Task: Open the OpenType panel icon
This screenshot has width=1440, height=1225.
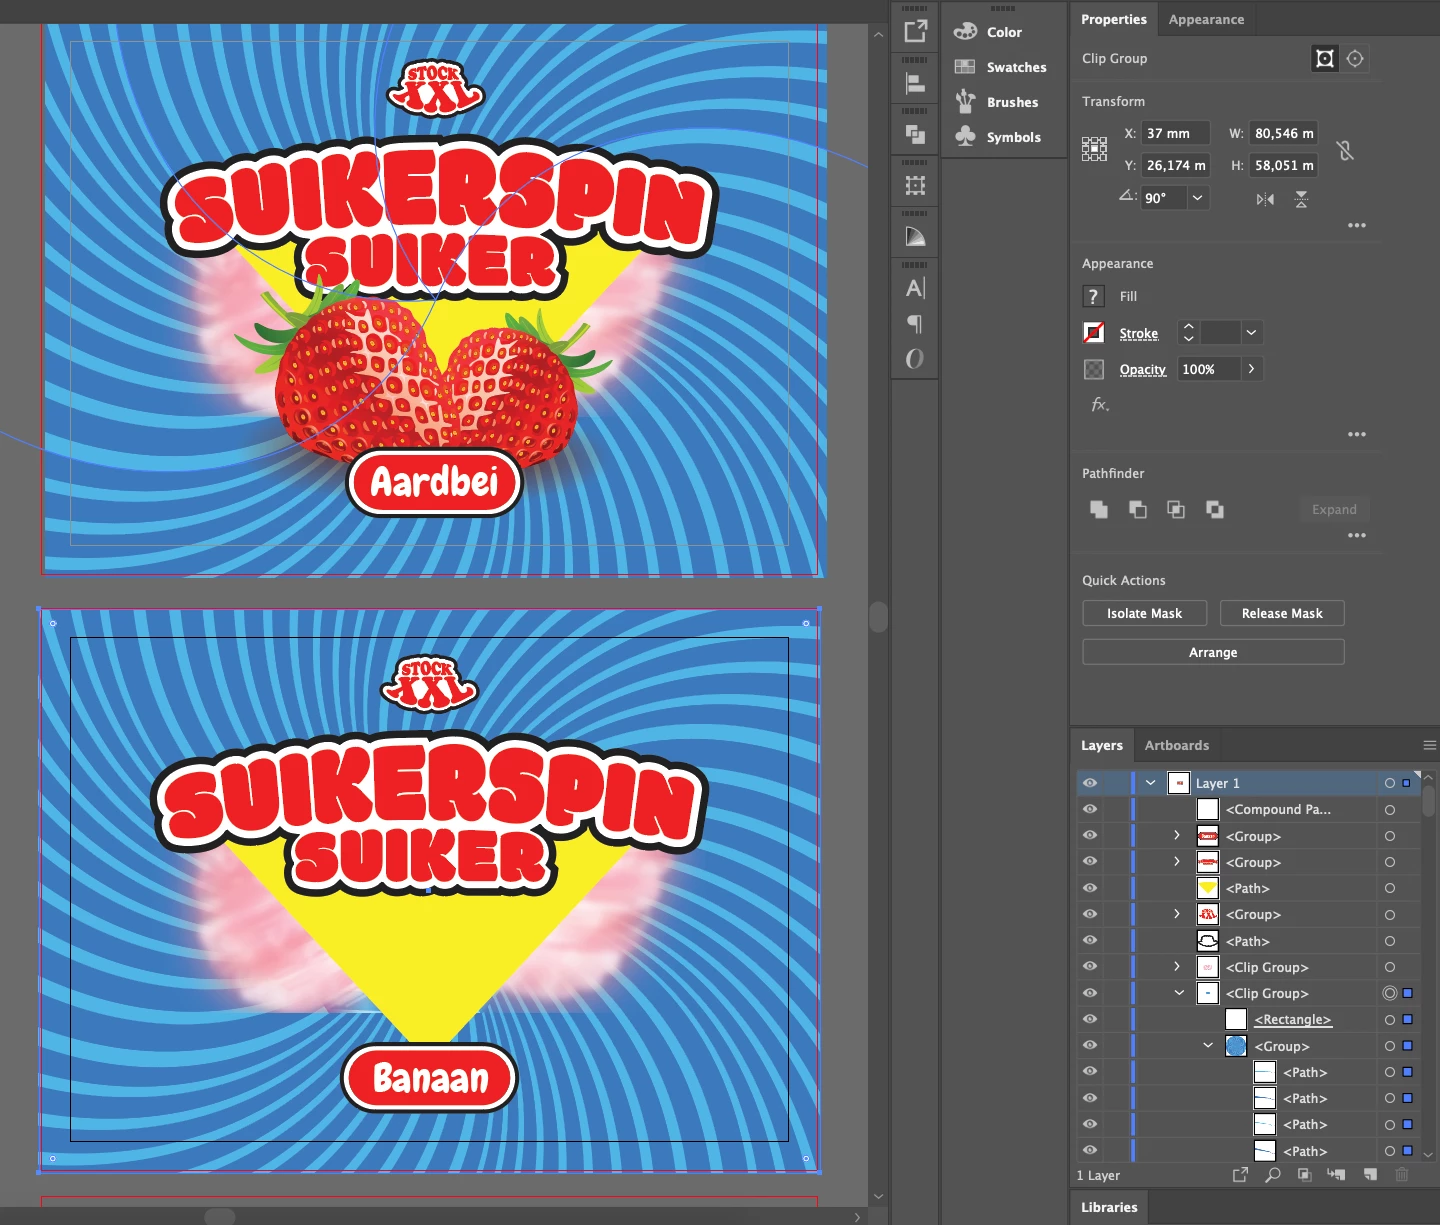Action: coord(915,358)
